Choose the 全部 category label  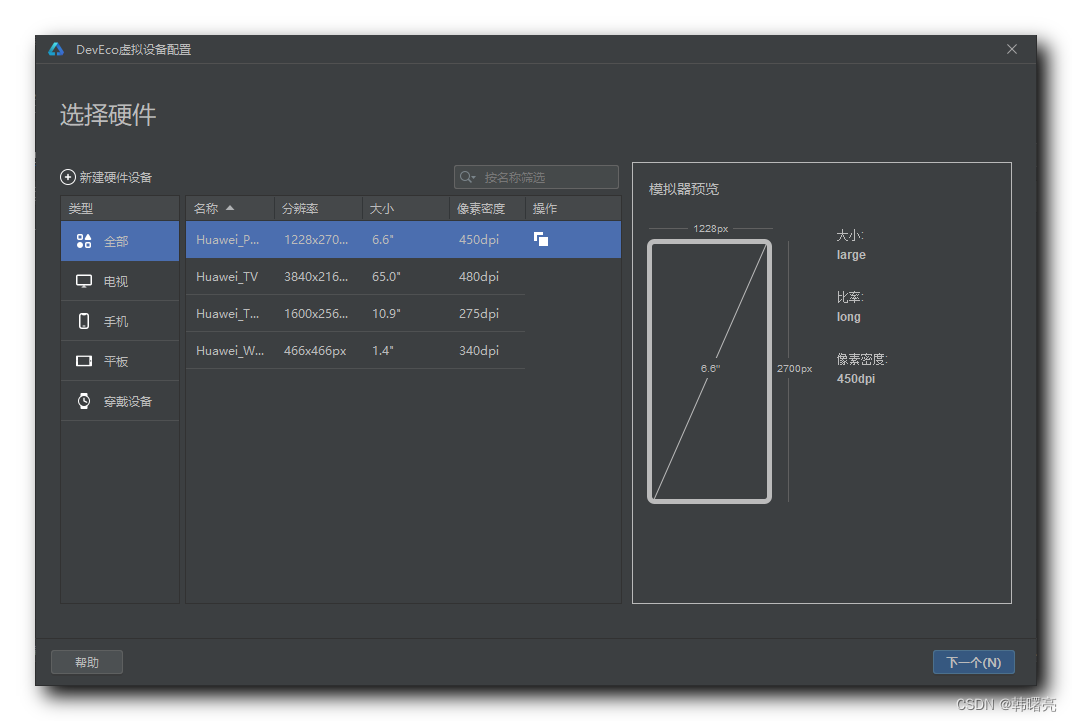[116, 241]
